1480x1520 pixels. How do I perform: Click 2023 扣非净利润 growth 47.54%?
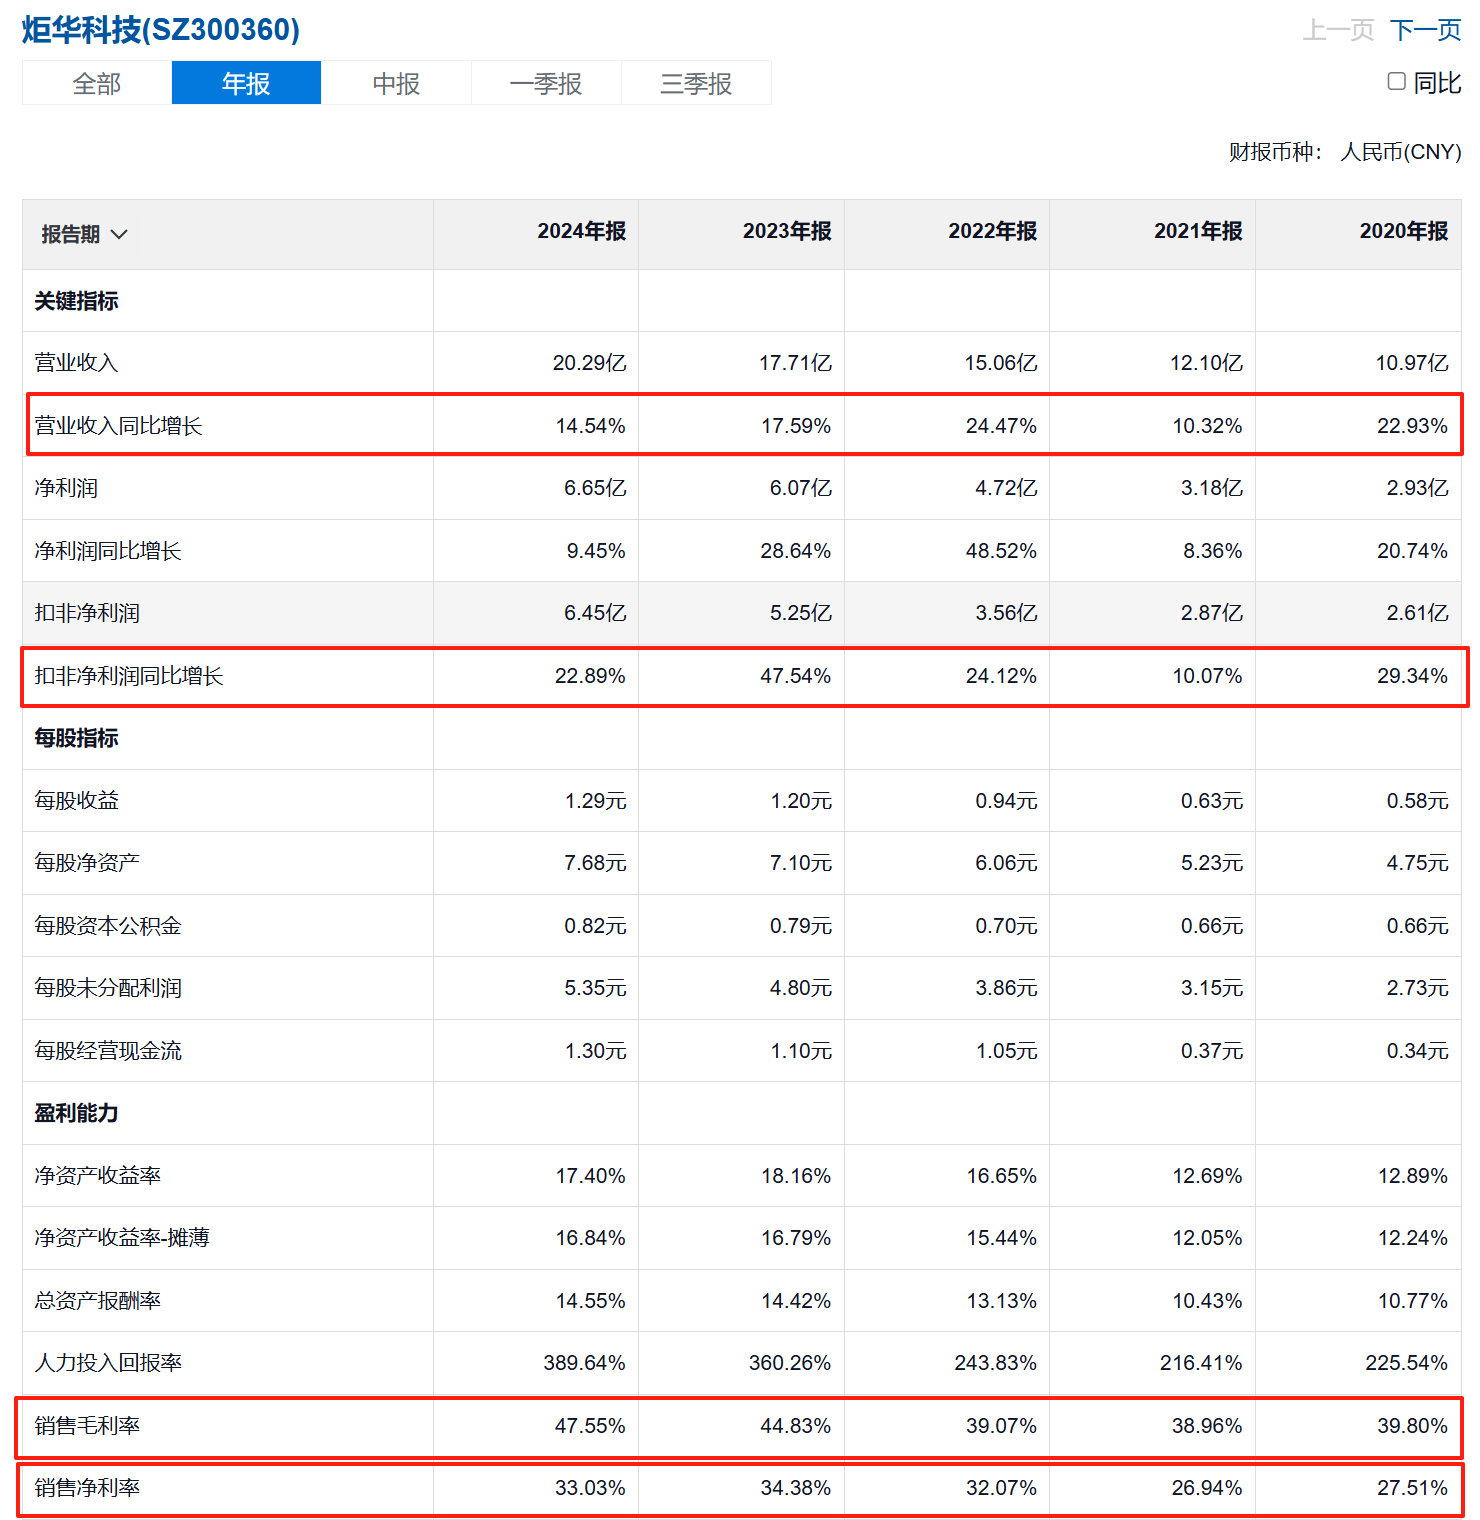795,676
